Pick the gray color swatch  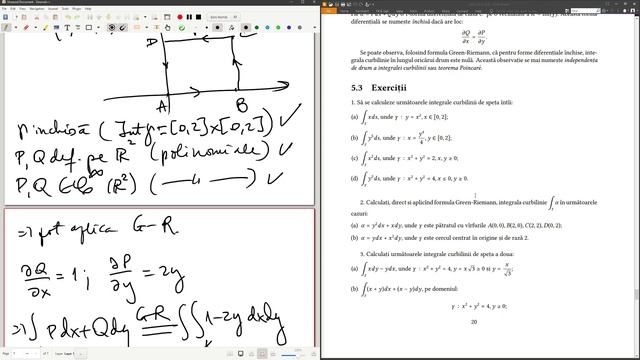pyautogui.click(x=300, y=28)
